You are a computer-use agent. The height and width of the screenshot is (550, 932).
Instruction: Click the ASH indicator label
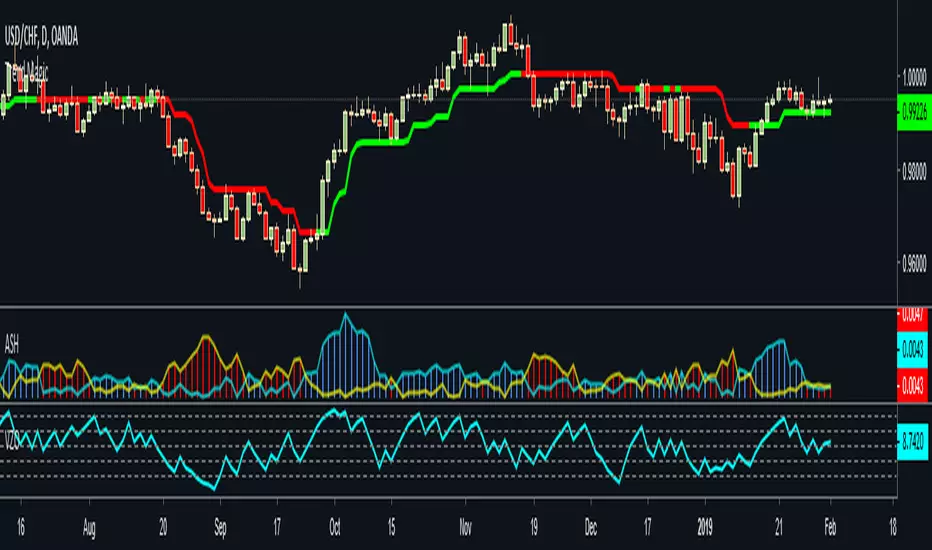(11, 344)
